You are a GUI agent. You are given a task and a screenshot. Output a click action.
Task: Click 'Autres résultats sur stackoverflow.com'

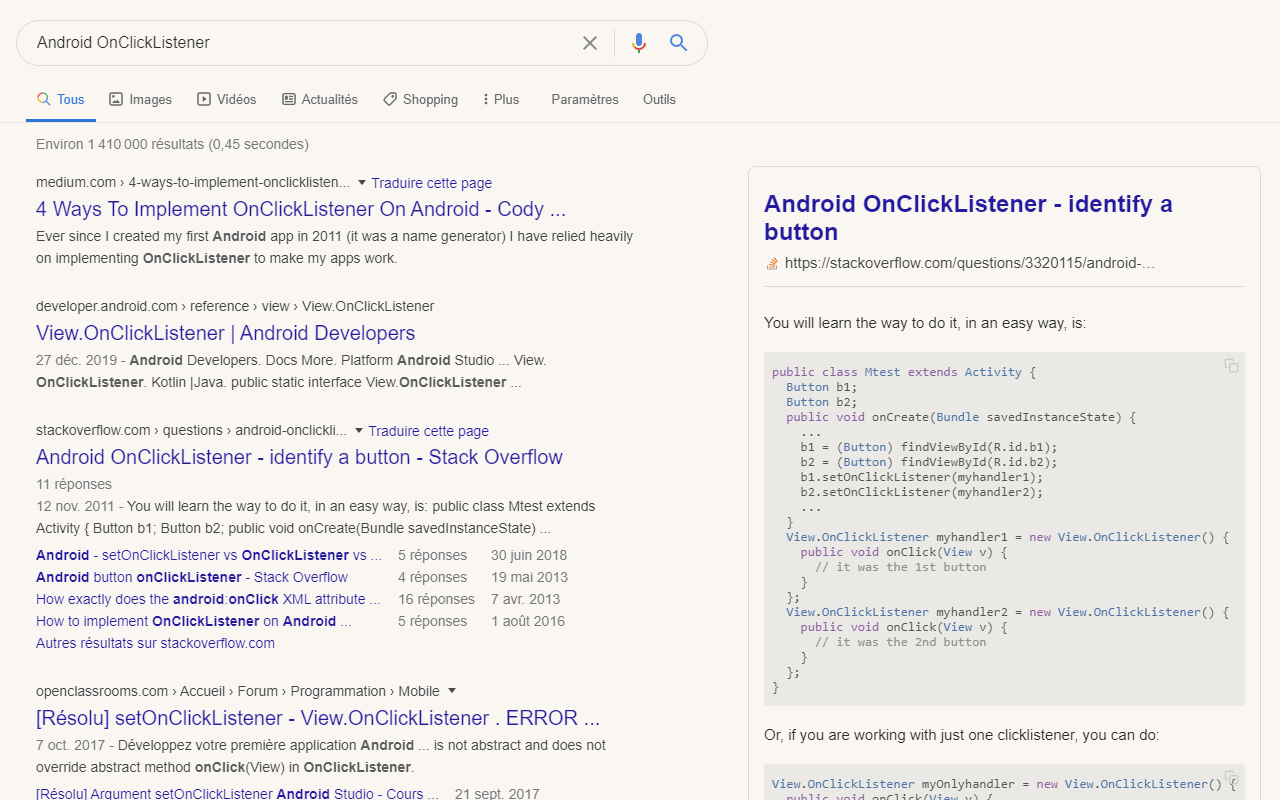tap(155, 643)
